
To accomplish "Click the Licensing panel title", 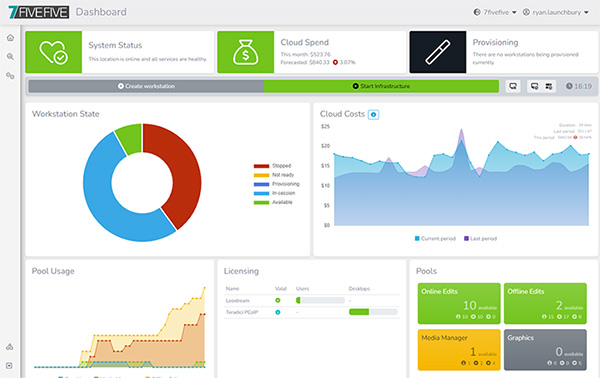I will pyautogui.click(x=241, y=271).
